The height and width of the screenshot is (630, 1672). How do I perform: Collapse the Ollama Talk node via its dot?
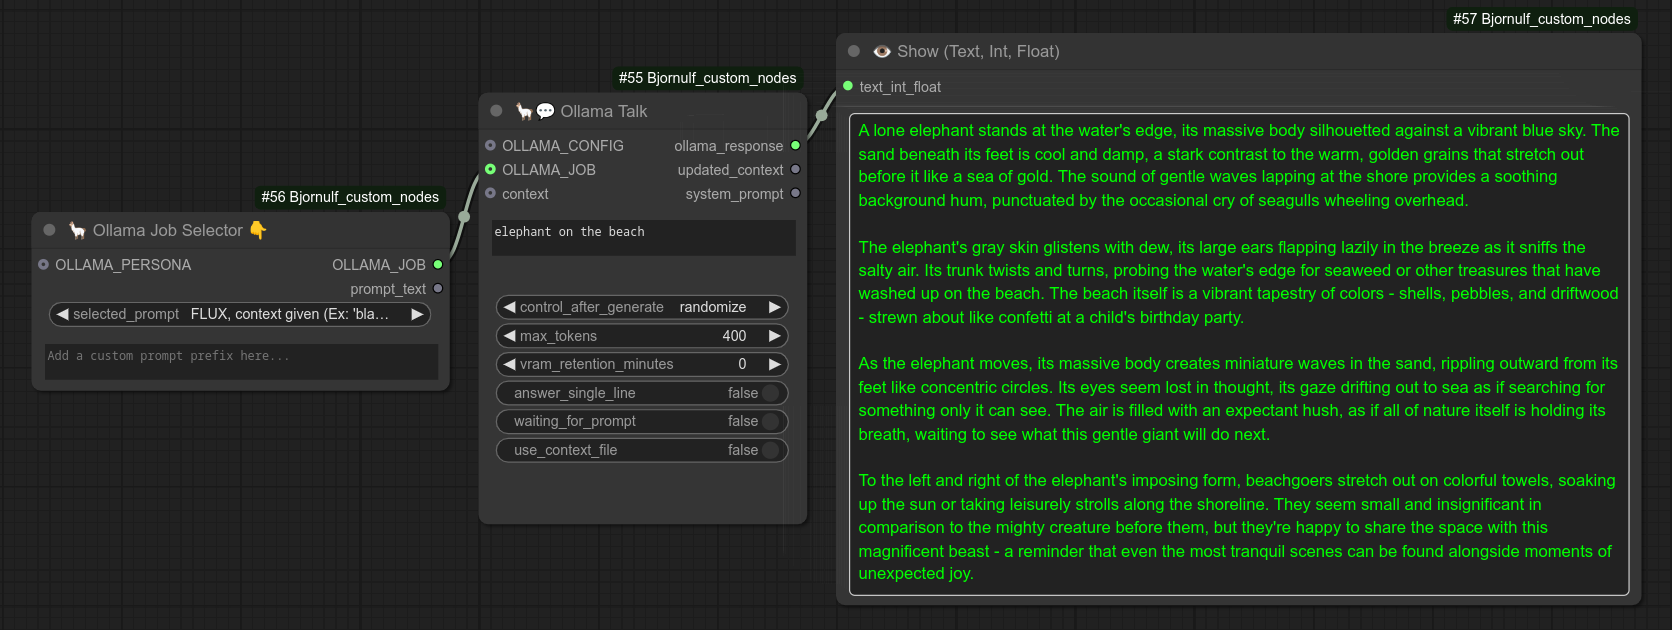[496, 111]
